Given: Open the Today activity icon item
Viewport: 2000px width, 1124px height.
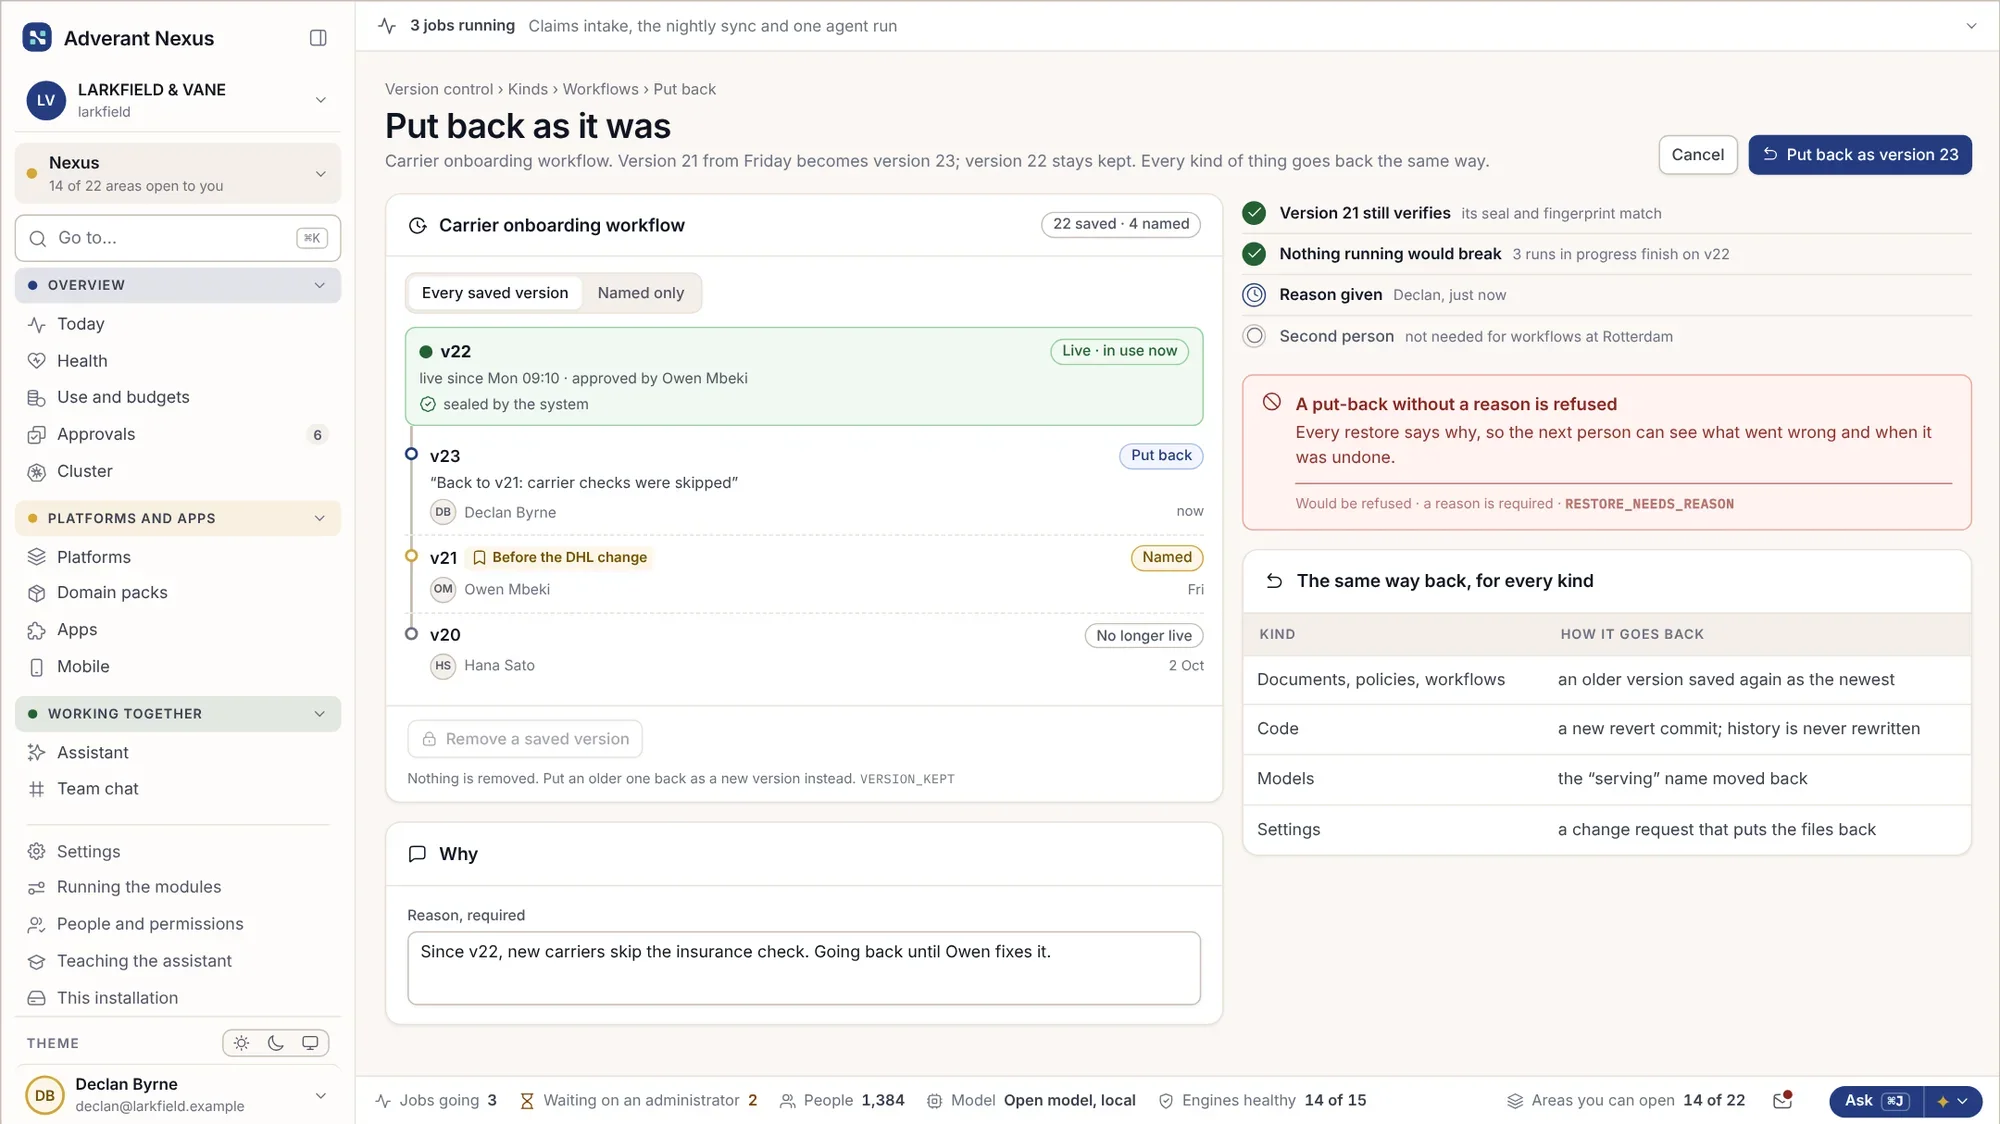Looking at the screenshot, I should pos(37,325).
